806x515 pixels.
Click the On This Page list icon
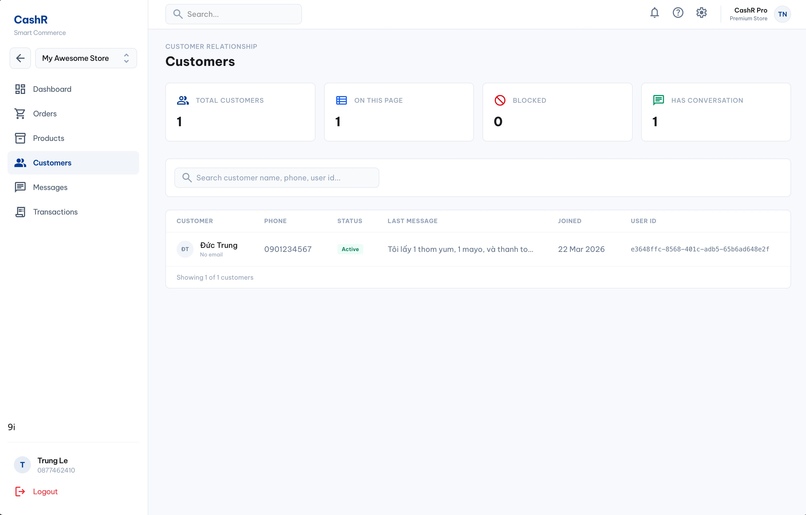[x=341, y=100]
